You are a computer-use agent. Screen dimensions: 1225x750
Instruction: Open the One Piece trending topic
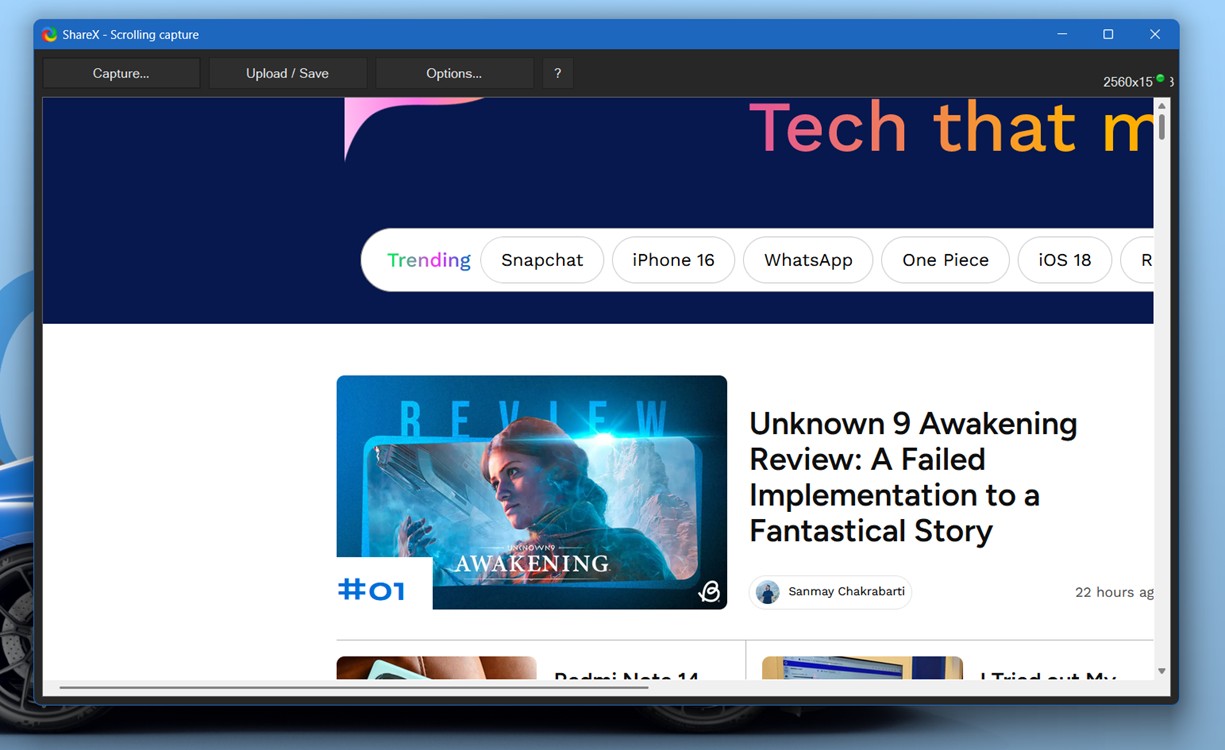click(945, 260)
